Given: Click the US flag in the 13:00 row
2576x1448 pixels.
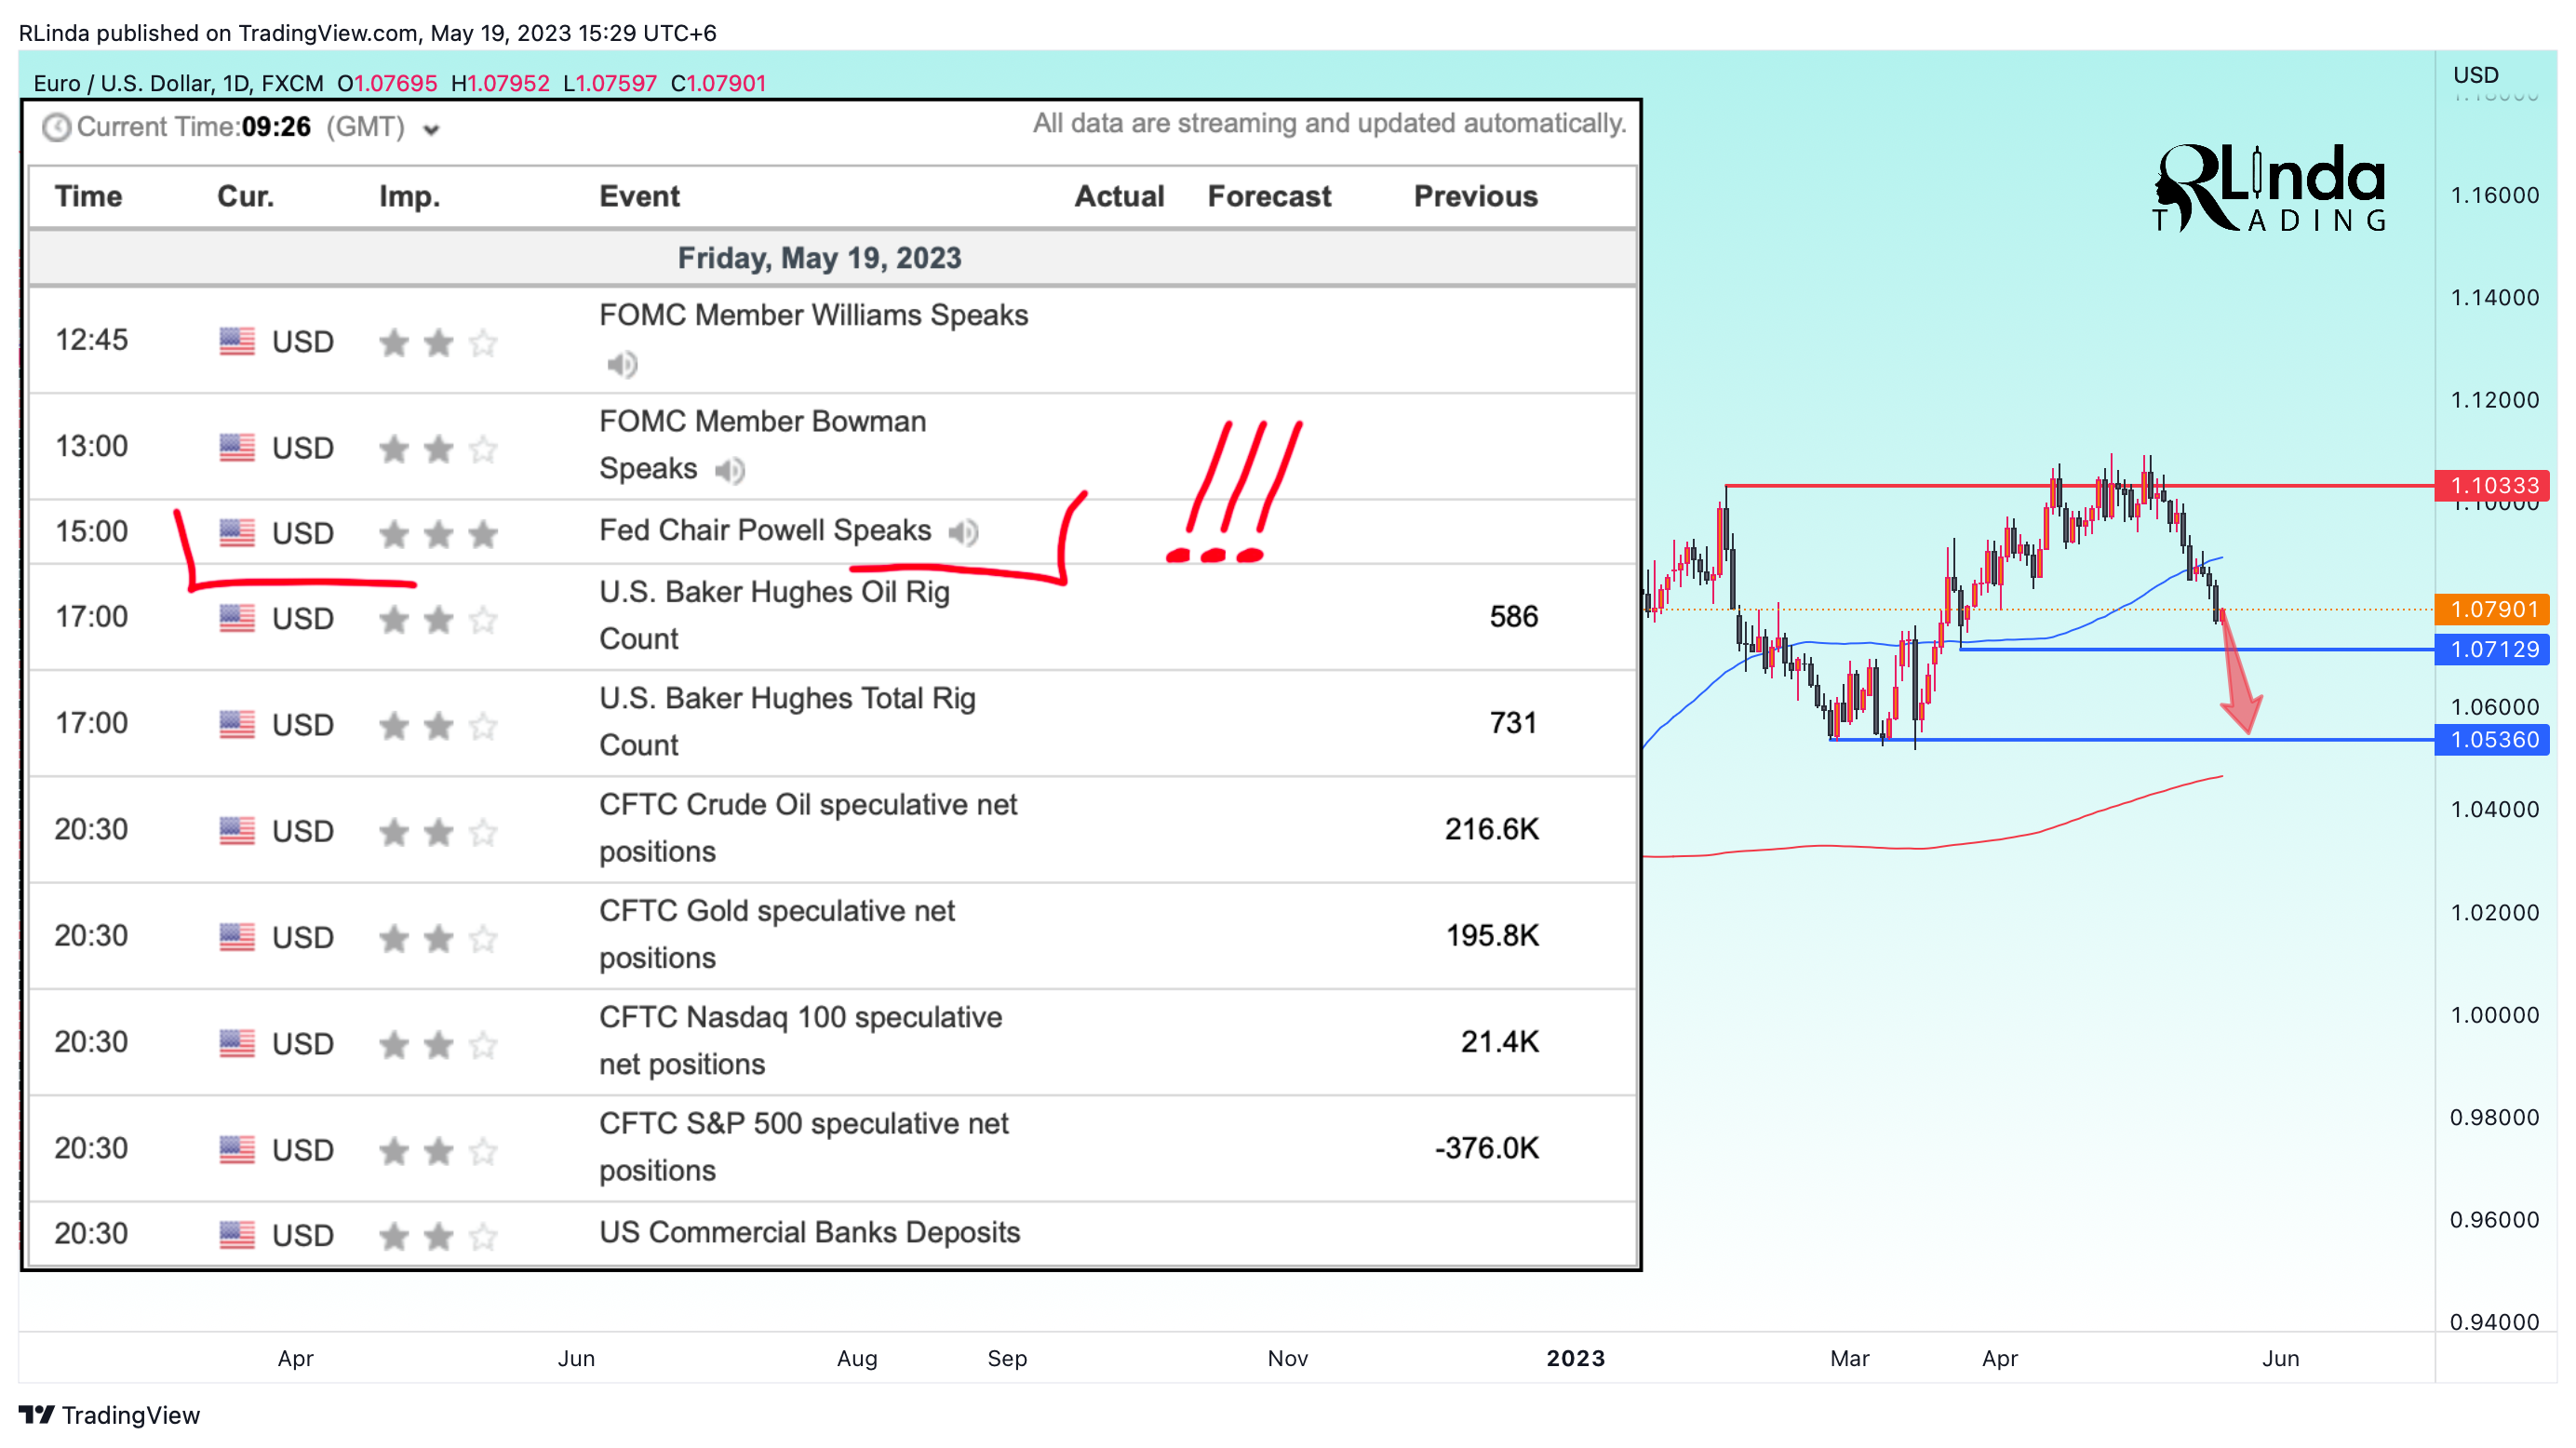Looking at the screenshot, I should (237, 447).
